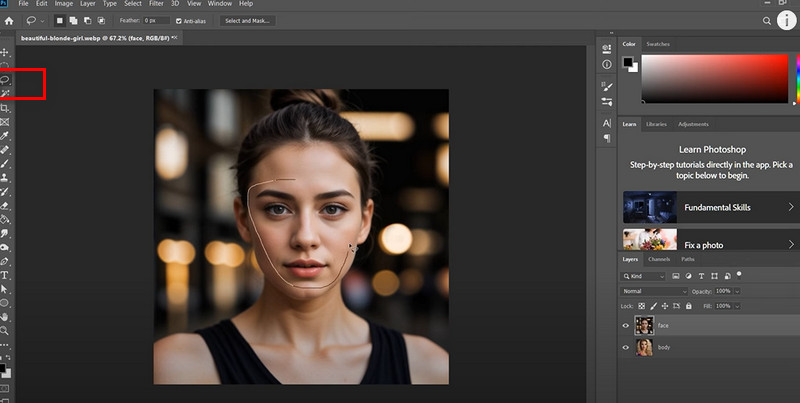
Task: Choose Add to Selection mode
Action: (73, 21)
